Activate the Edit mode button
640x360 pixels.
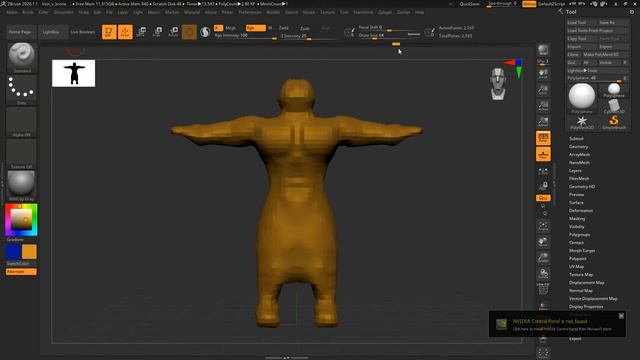tap(109, 32)
